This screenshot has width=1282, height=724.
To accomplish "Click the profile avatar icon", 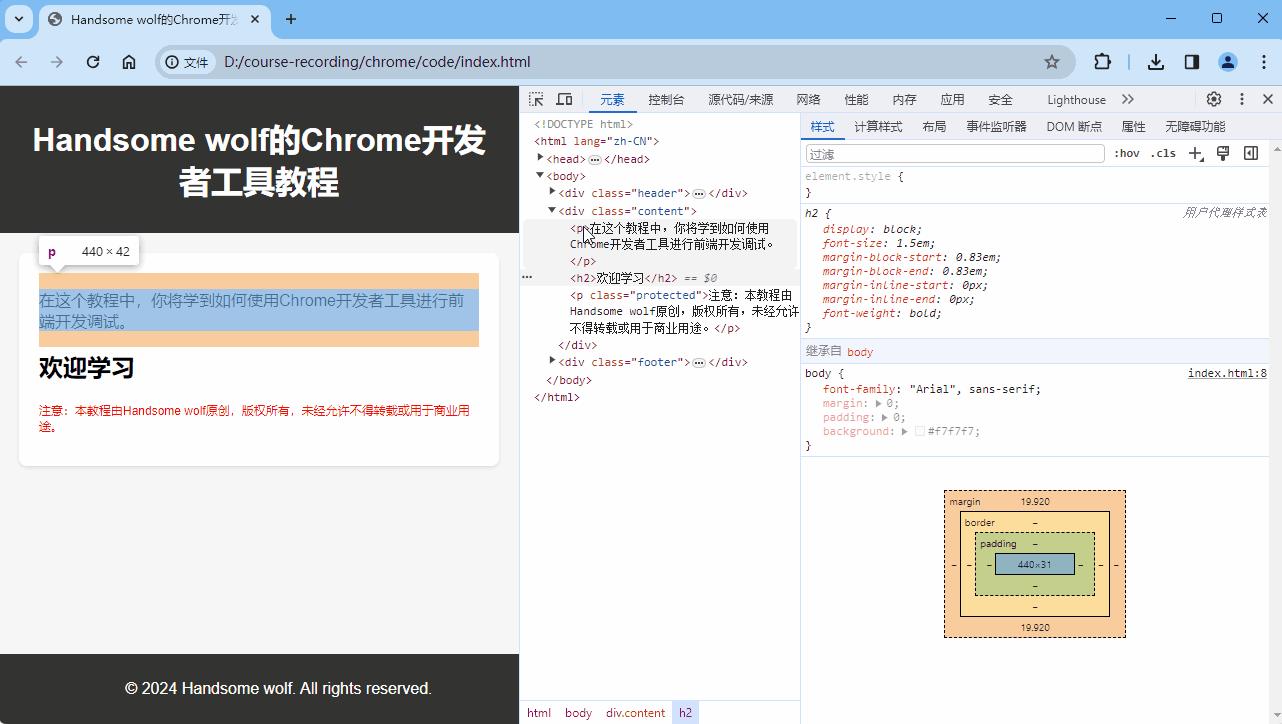I will [1227, 61].
